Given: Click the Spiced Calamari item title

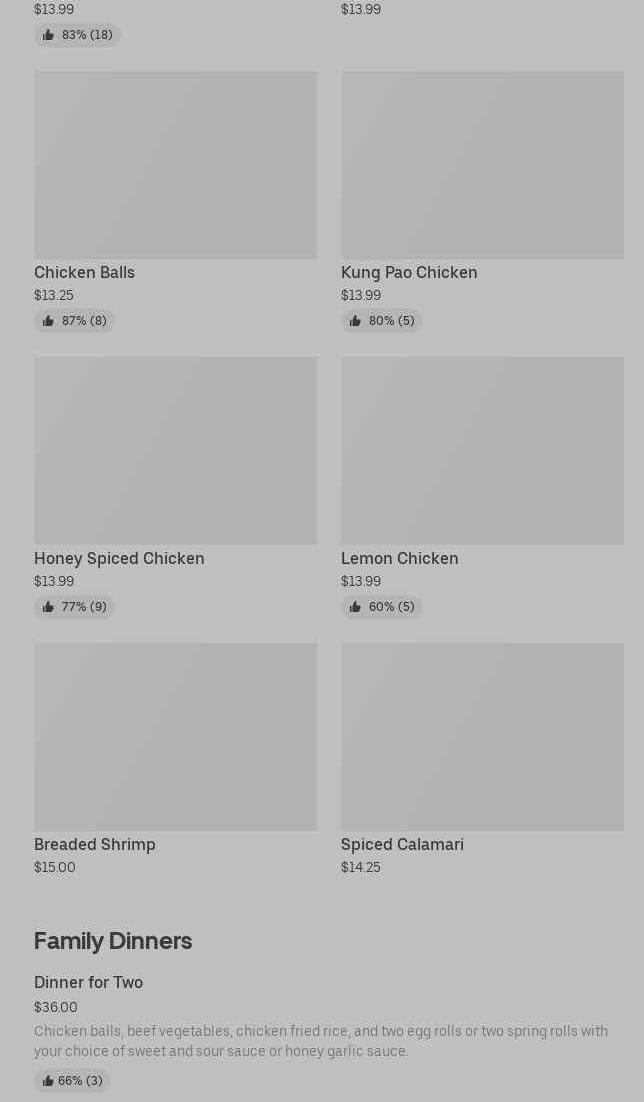Looking at the screenshot, I should point(402,844).
